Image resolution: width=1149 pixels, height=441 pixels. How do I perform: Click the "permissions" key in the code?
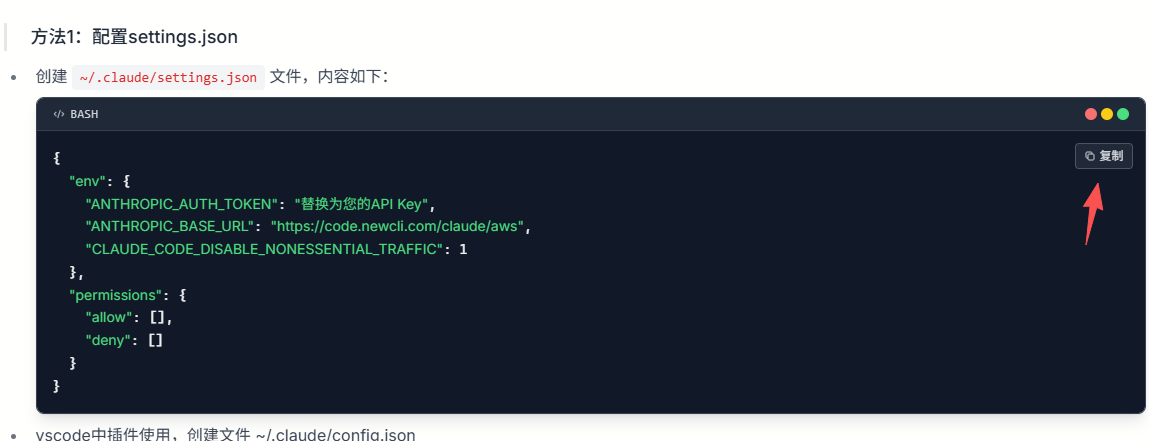click(115, 295)
